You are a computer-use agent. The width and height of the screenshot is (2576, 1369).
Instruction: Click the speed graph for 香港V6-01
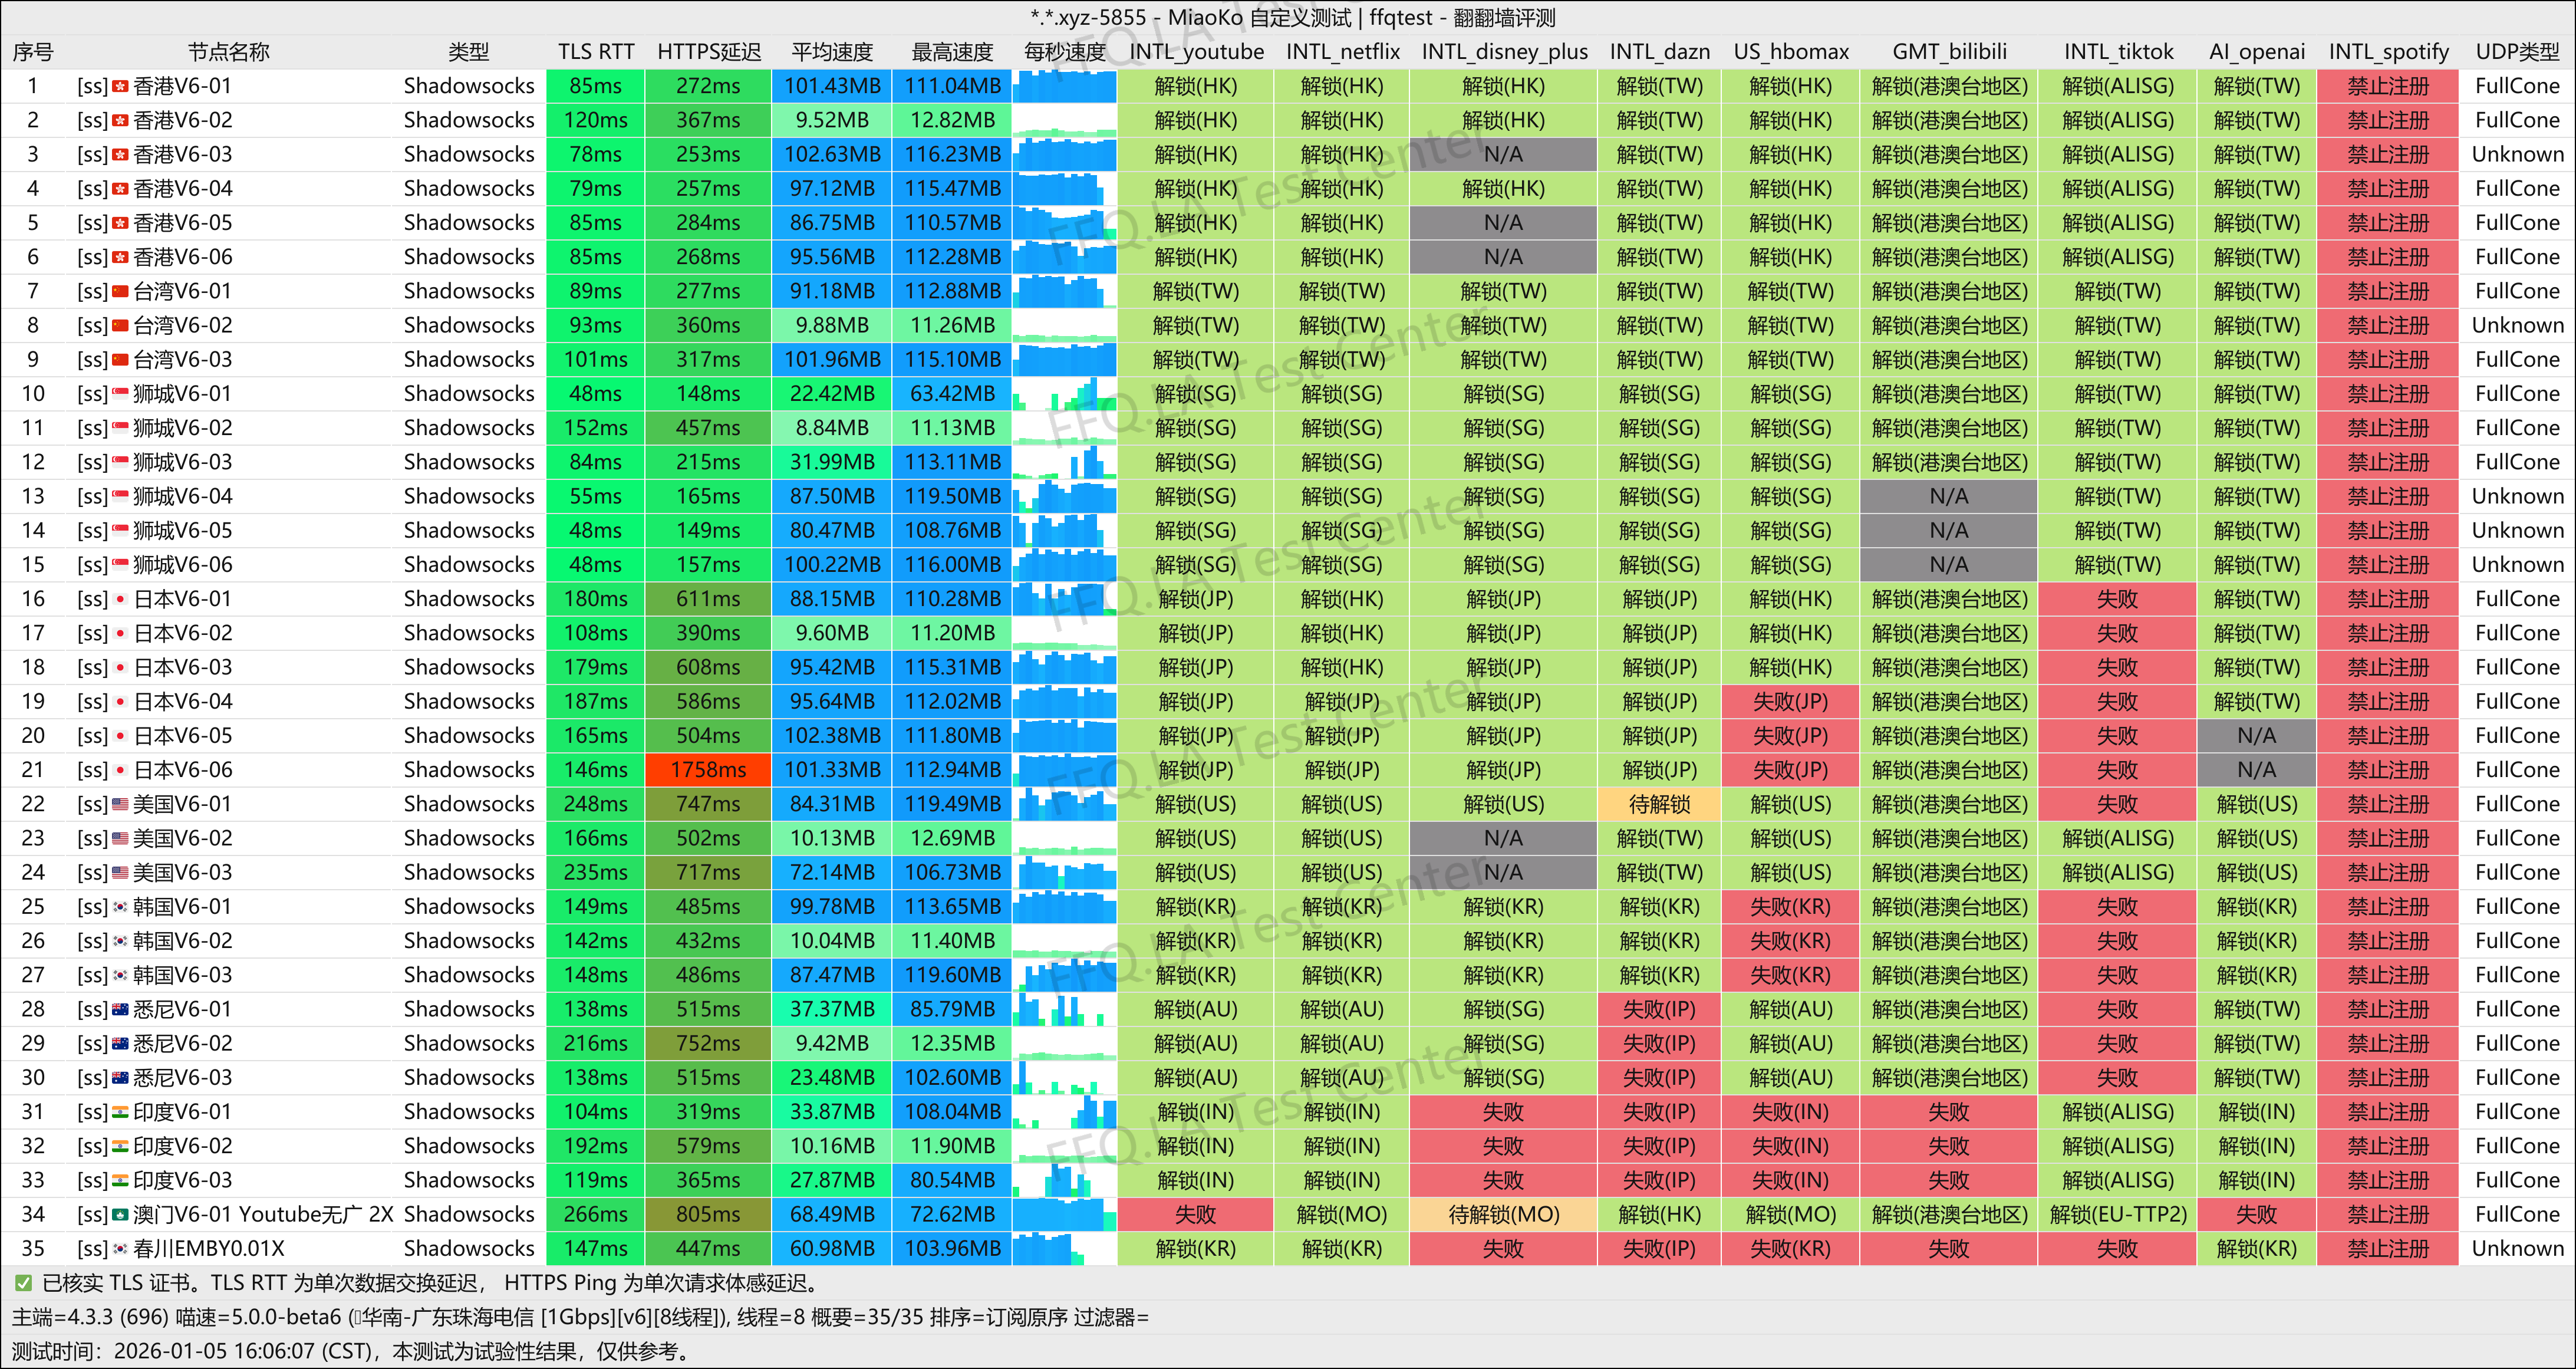1064,87
